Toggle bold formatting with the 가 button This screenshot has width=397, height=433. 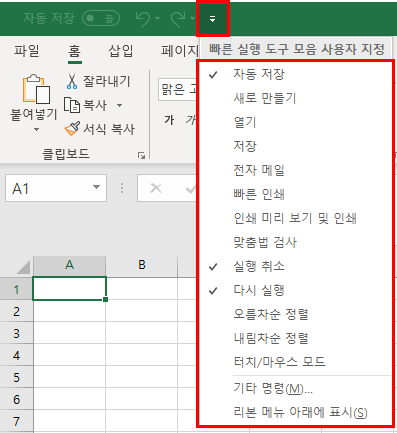169,120
